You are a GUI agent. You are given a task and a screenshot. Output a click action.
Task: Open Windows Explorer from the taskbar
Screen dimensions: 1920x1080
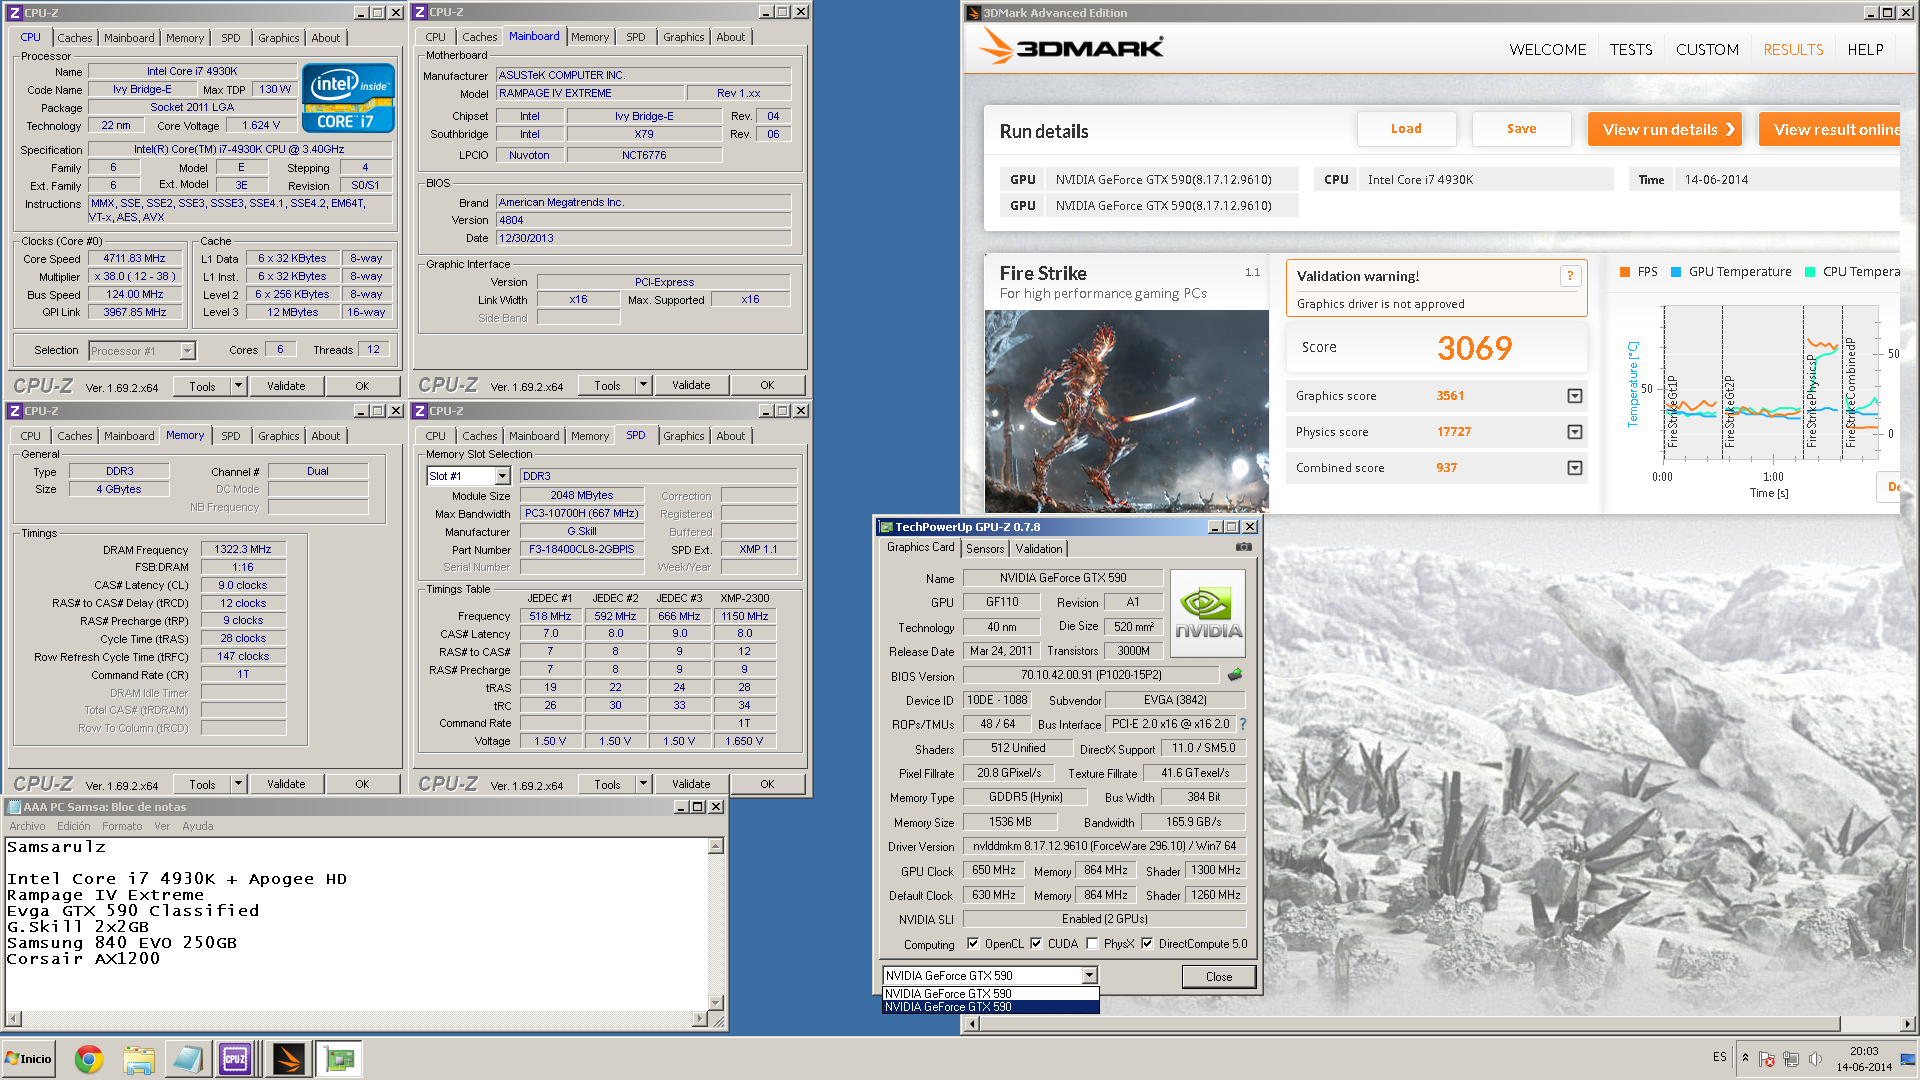coord(139,1059)
